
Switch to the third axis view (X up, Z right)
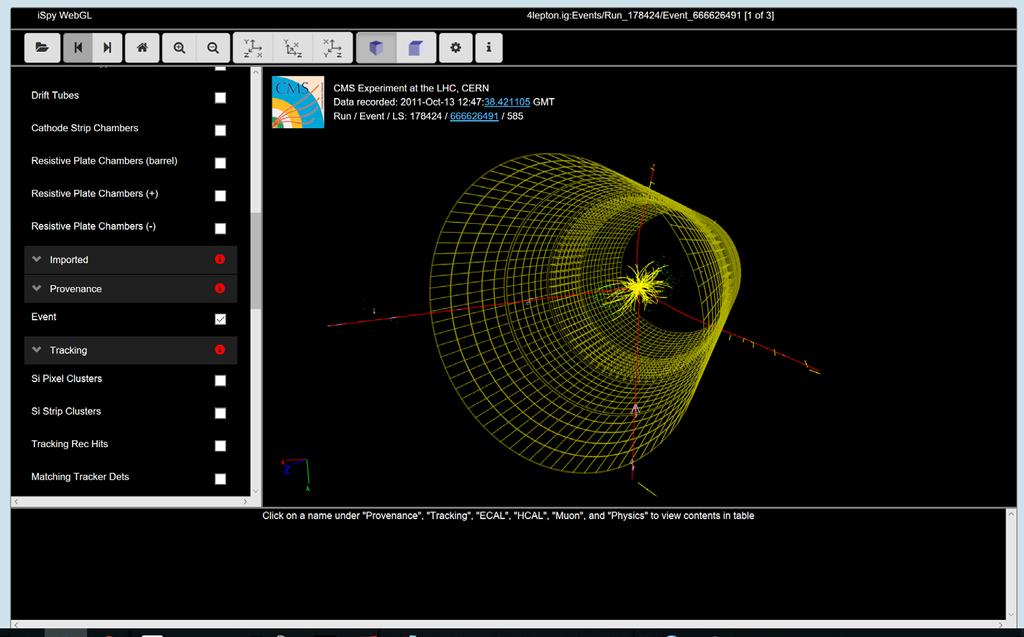[x=332, y=48]
